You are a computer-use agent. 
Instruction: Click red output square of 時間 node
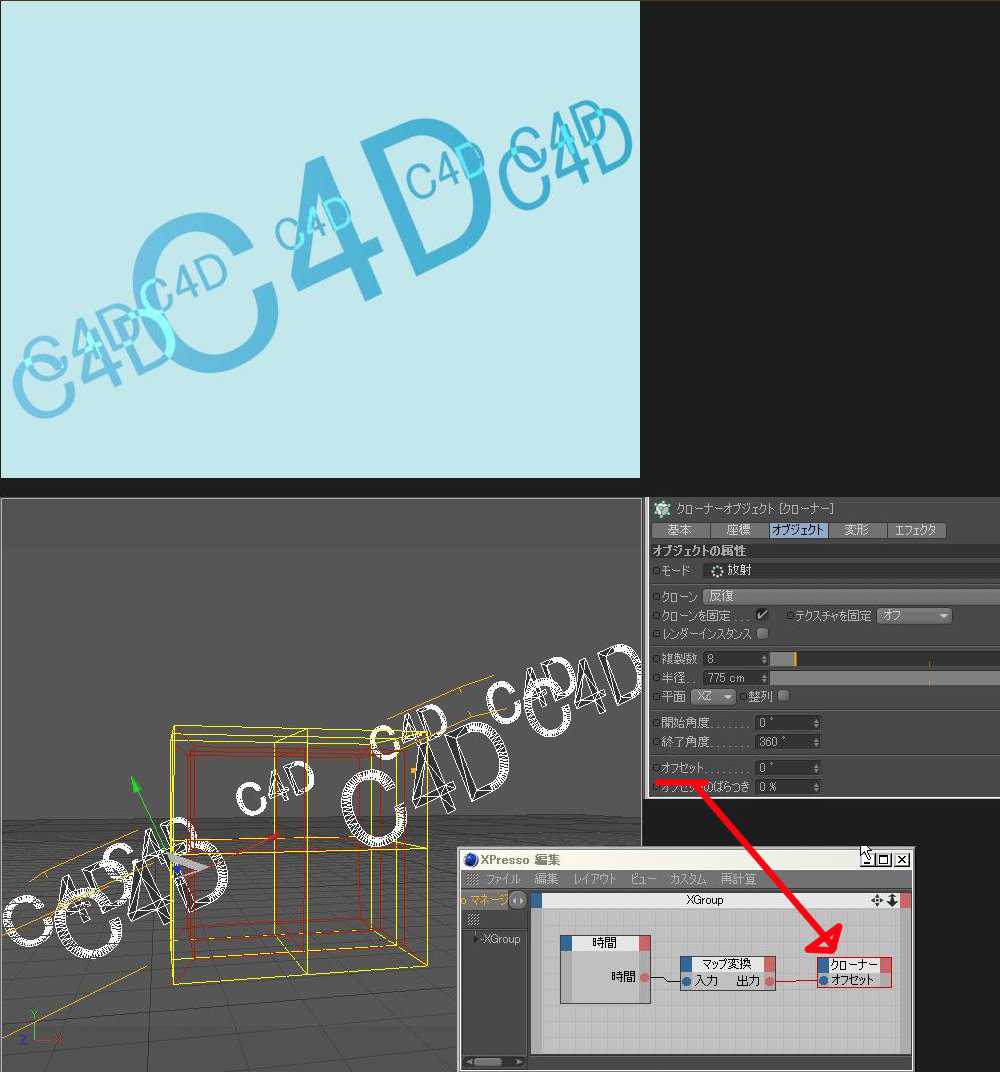[x=644, y=943]
